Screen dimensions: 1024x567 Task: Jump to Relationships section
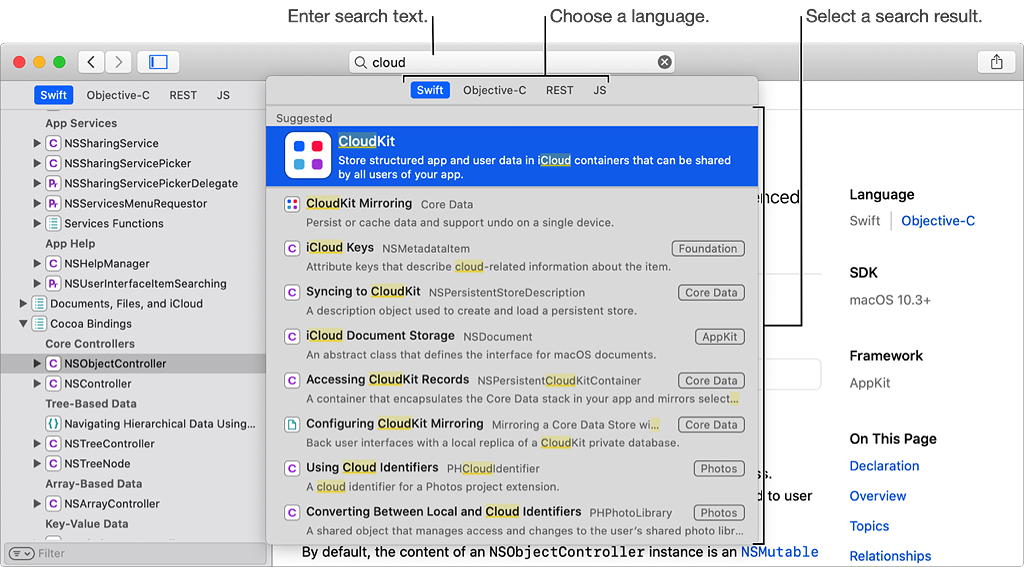890,556
